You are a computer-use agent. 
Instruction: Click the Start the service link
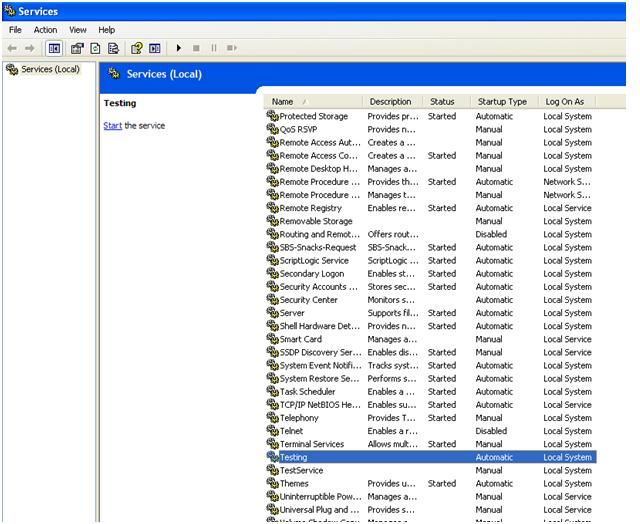pyautogui.click(x=113, y=125)
